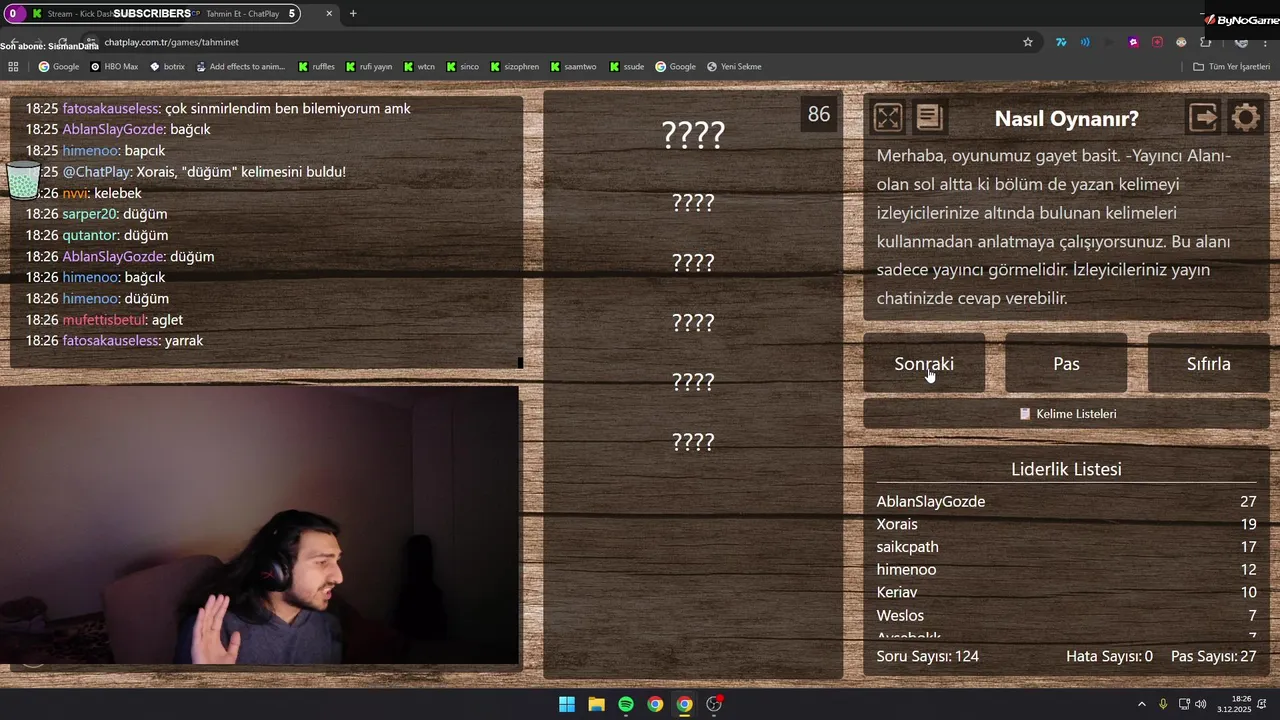Click Hata Sayısı: 0 counter

pos(1109,656)
